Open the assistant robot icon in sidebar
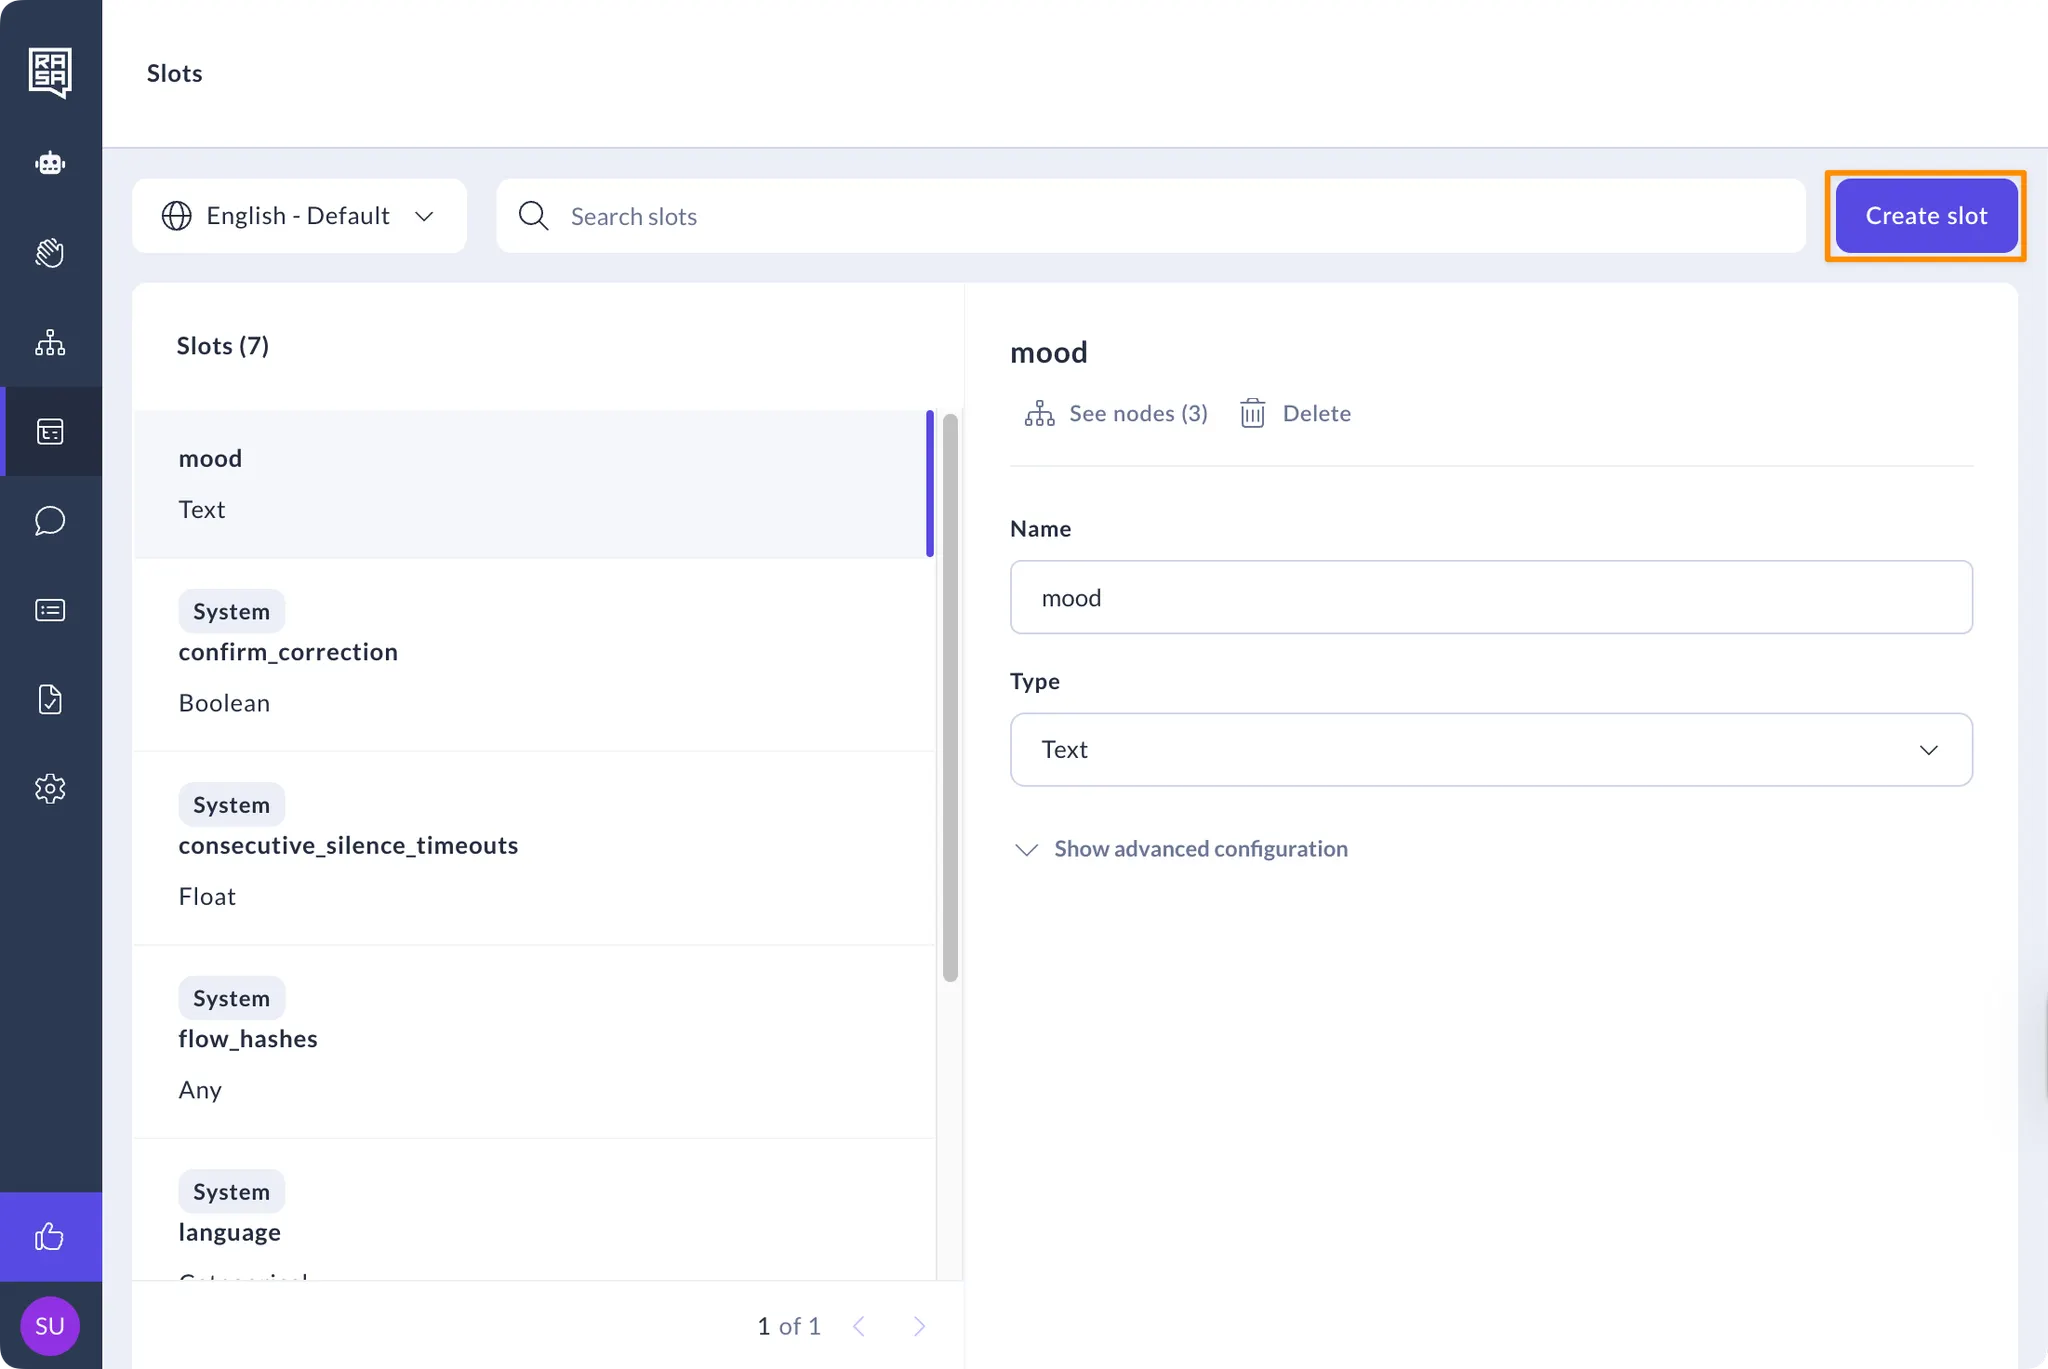 50,163
